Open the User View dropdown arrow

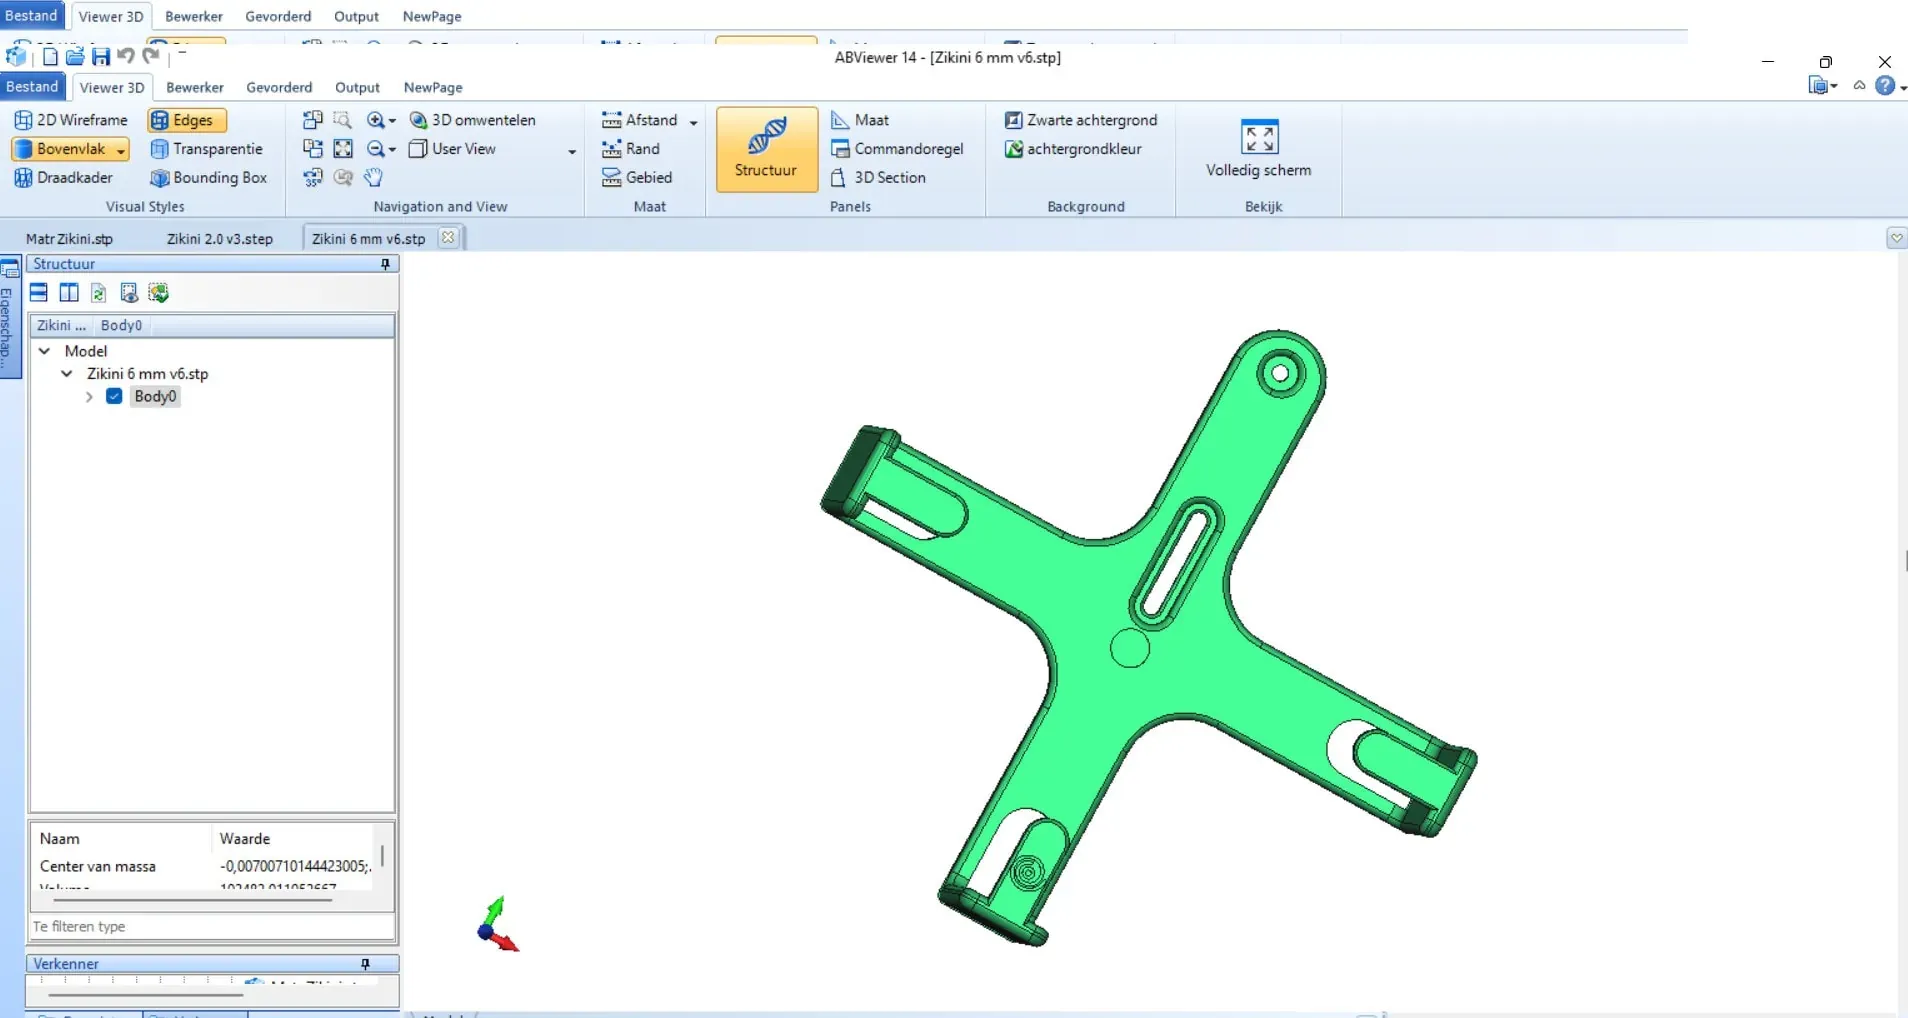tap(572, 151)
